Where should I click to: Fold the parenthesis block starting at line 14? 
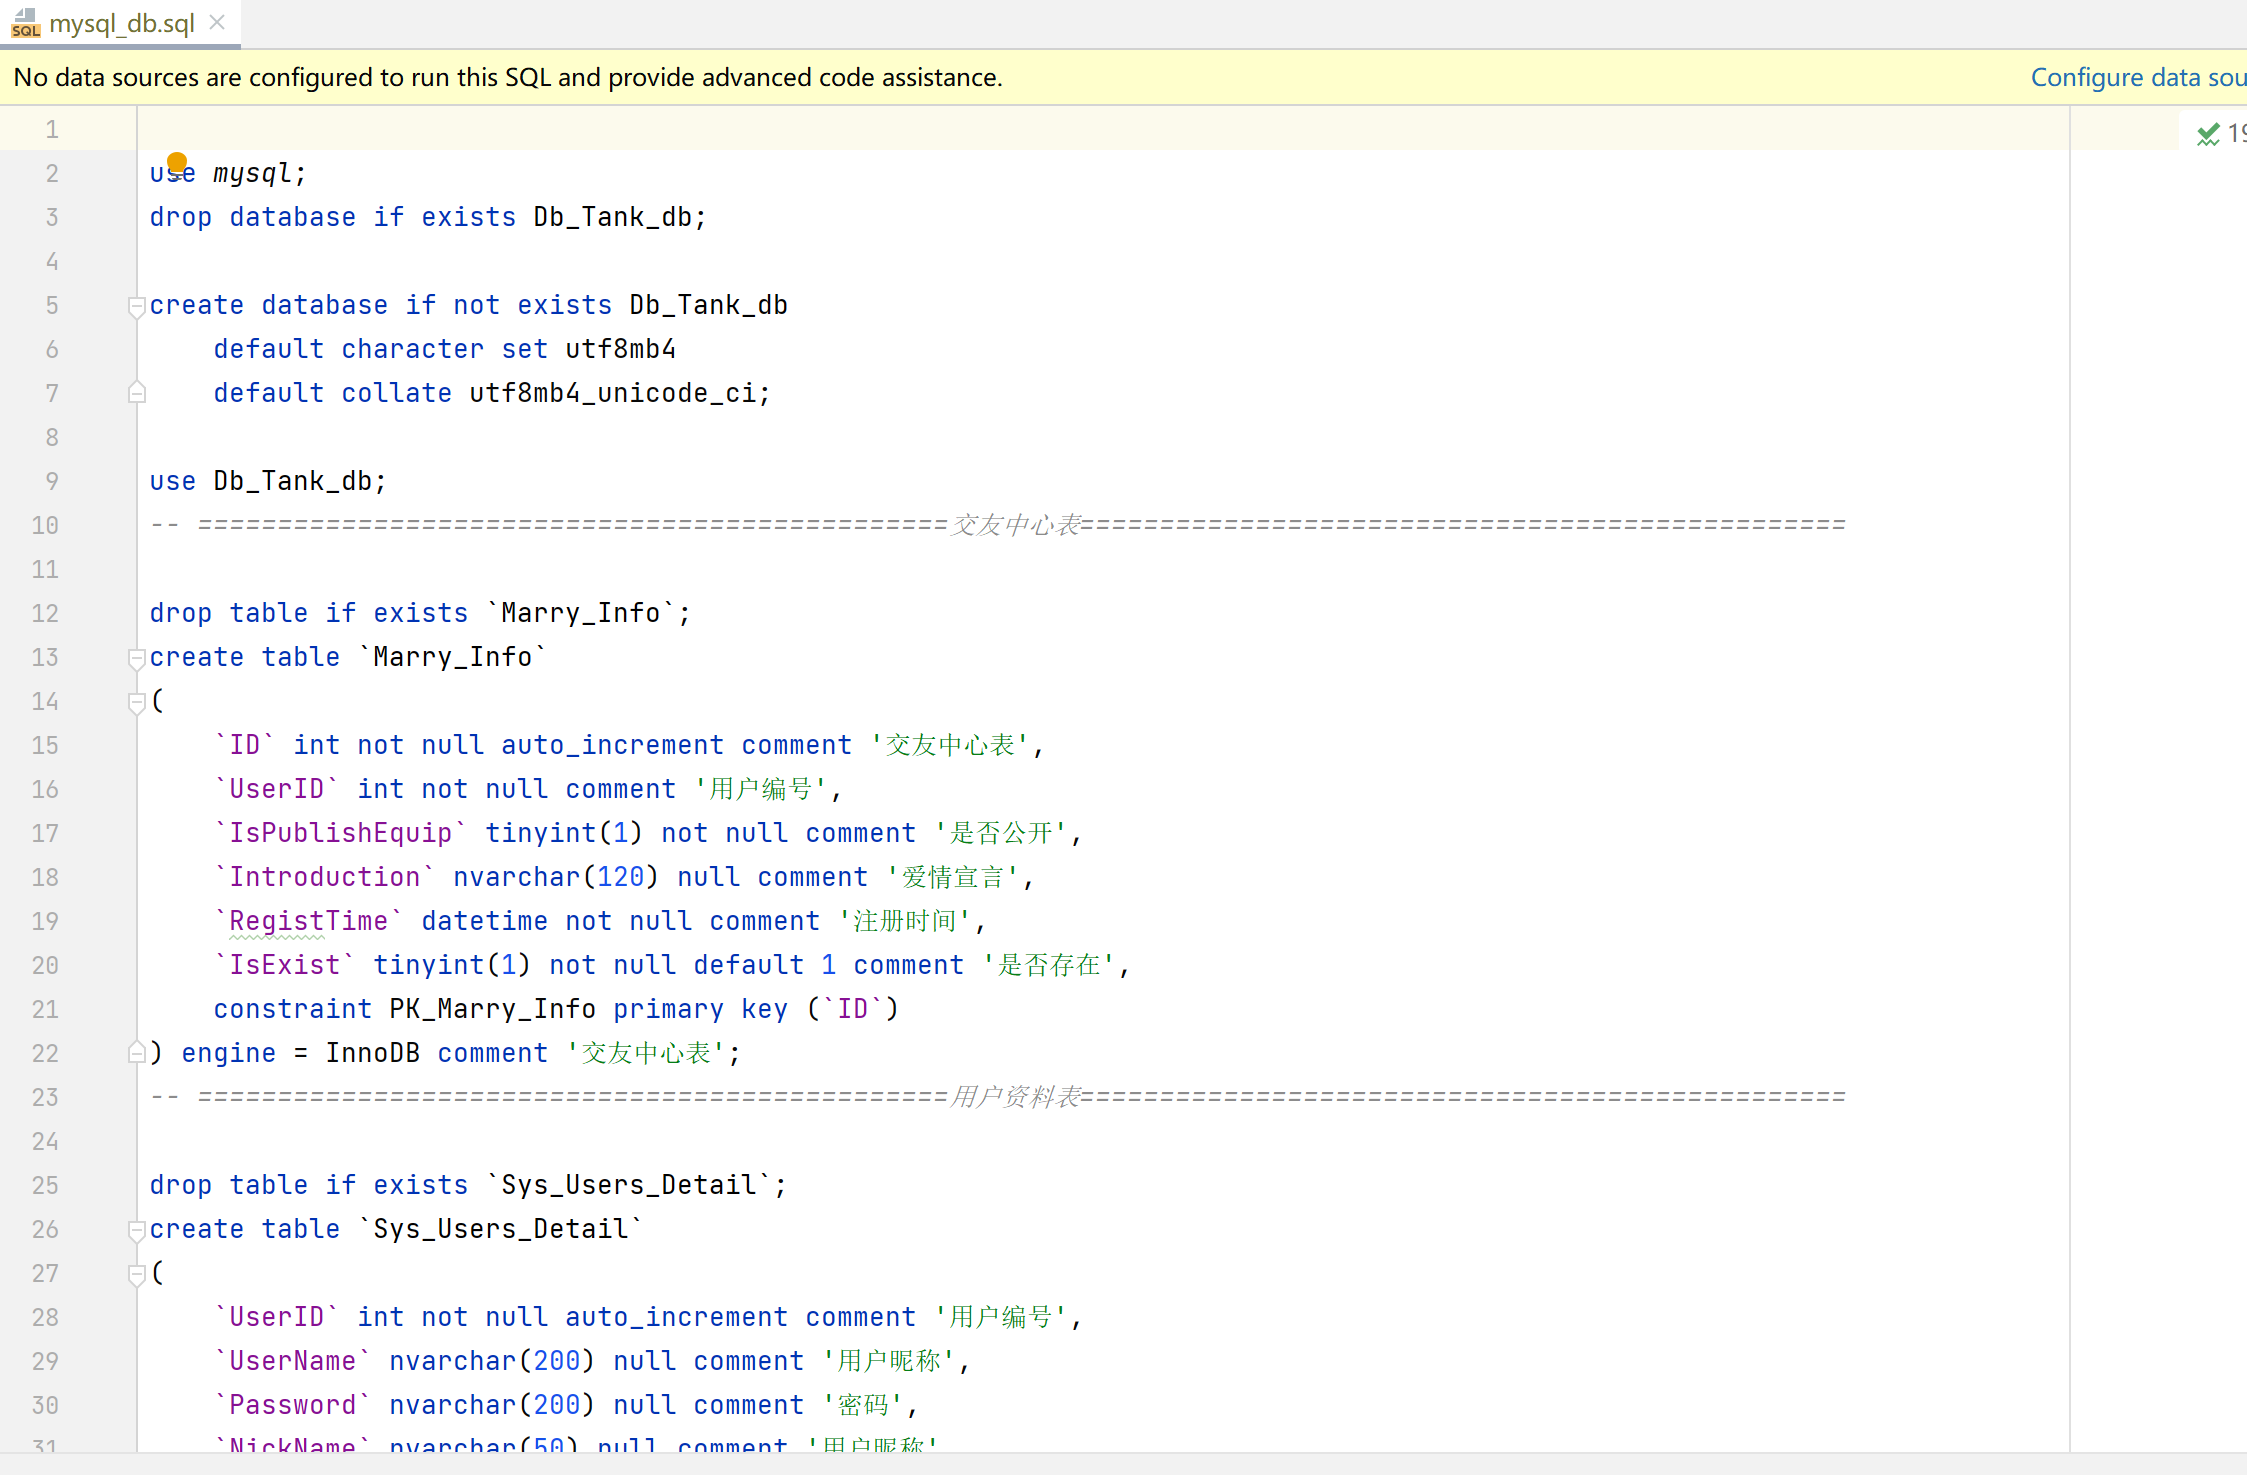pyautogui.click(x=137, y=702)
